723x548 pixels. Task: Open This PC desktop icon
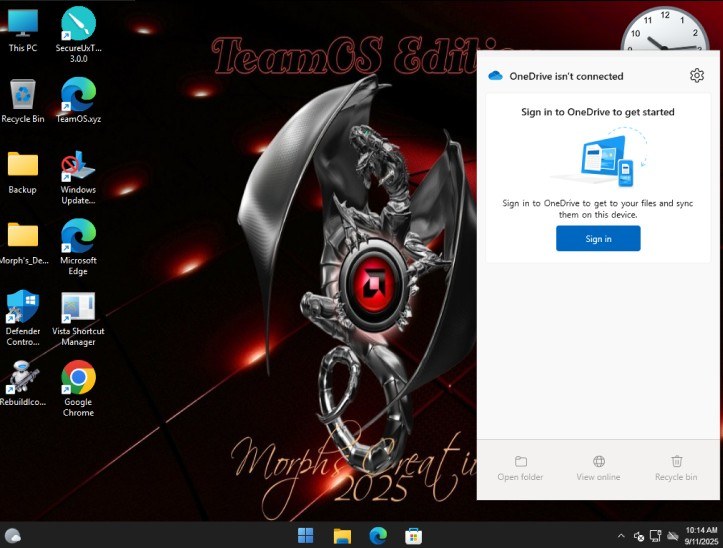point(22,30)
